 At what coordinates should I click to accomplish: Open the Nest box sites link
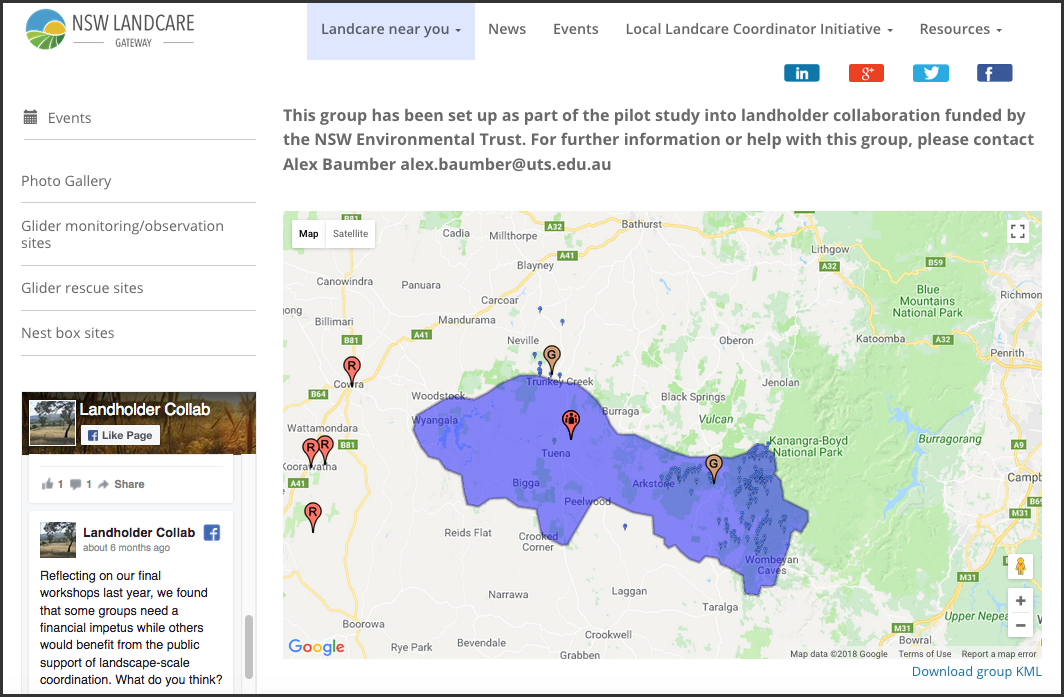pyautogui.click(x=68, y=333)
